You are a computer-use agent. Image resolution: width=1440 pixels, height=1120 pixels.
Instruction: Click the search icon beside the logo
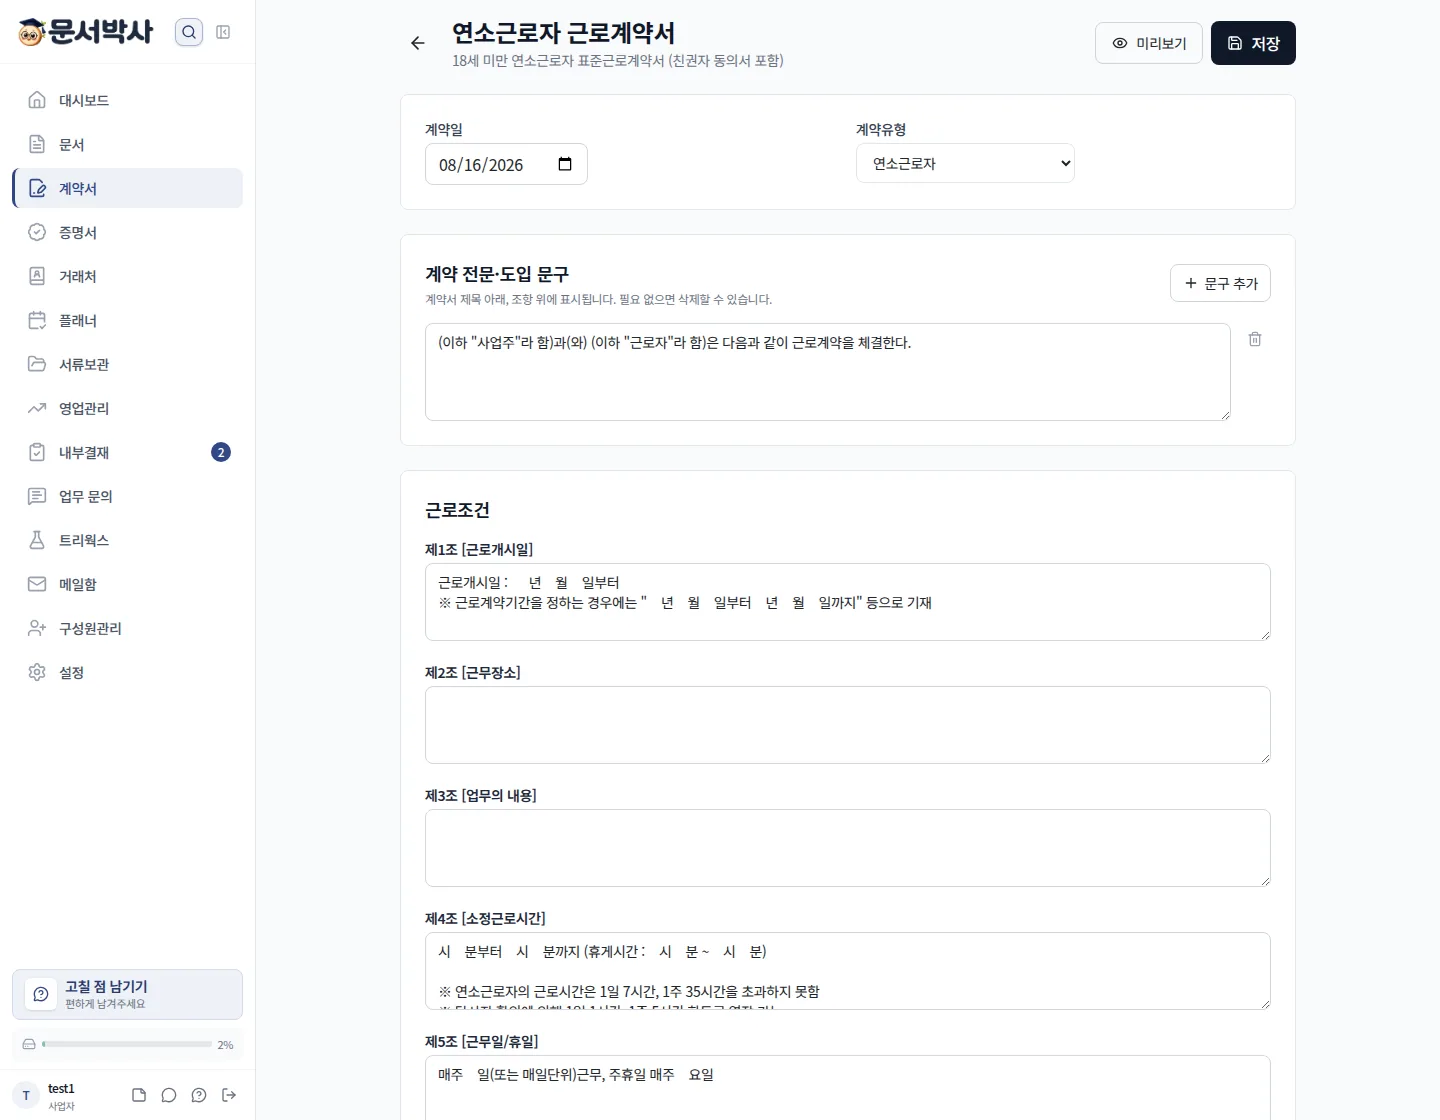(189, 32)
